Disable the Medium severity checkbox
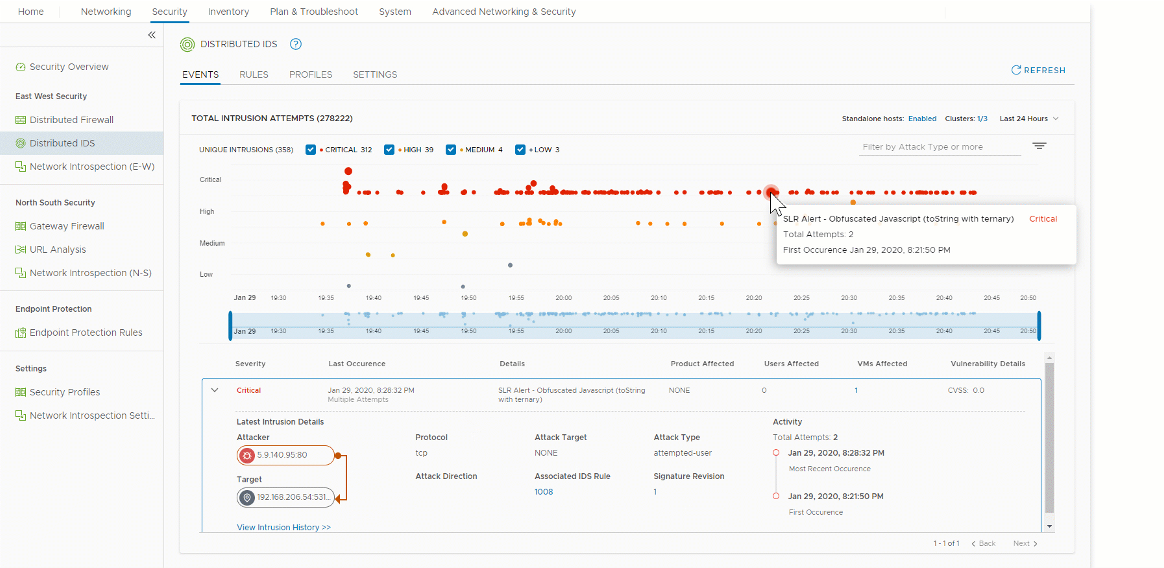This screenshot has width=1164, height=568. point(451,150)
